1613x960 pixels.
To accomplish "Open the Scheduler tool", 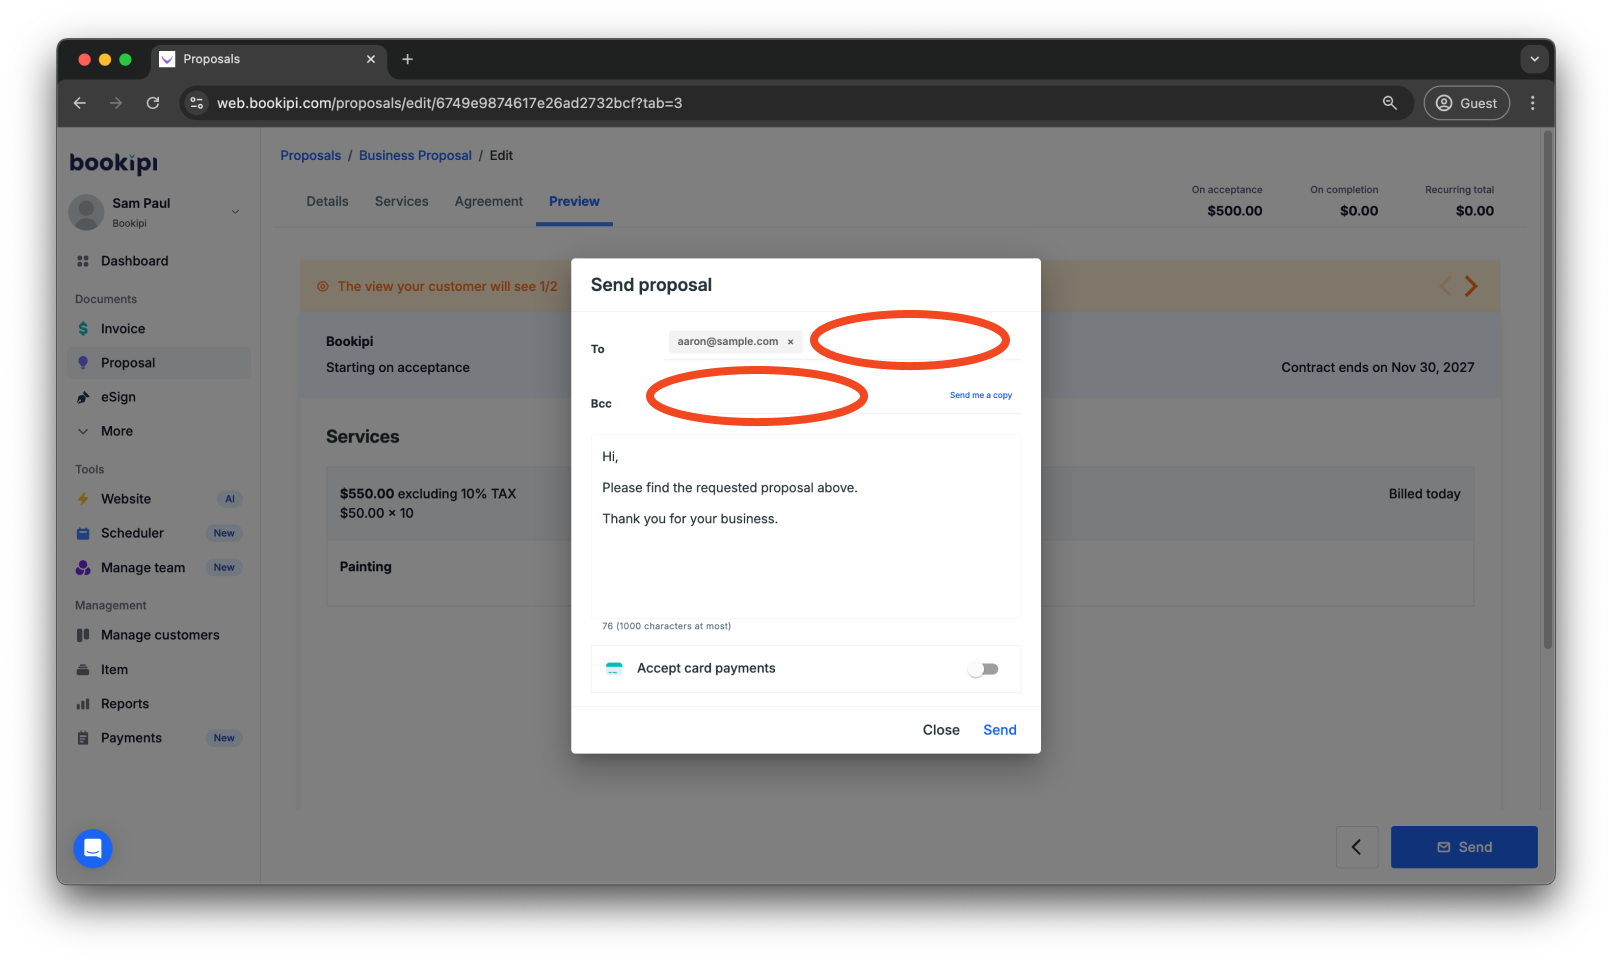I will [x=130, y=532].
